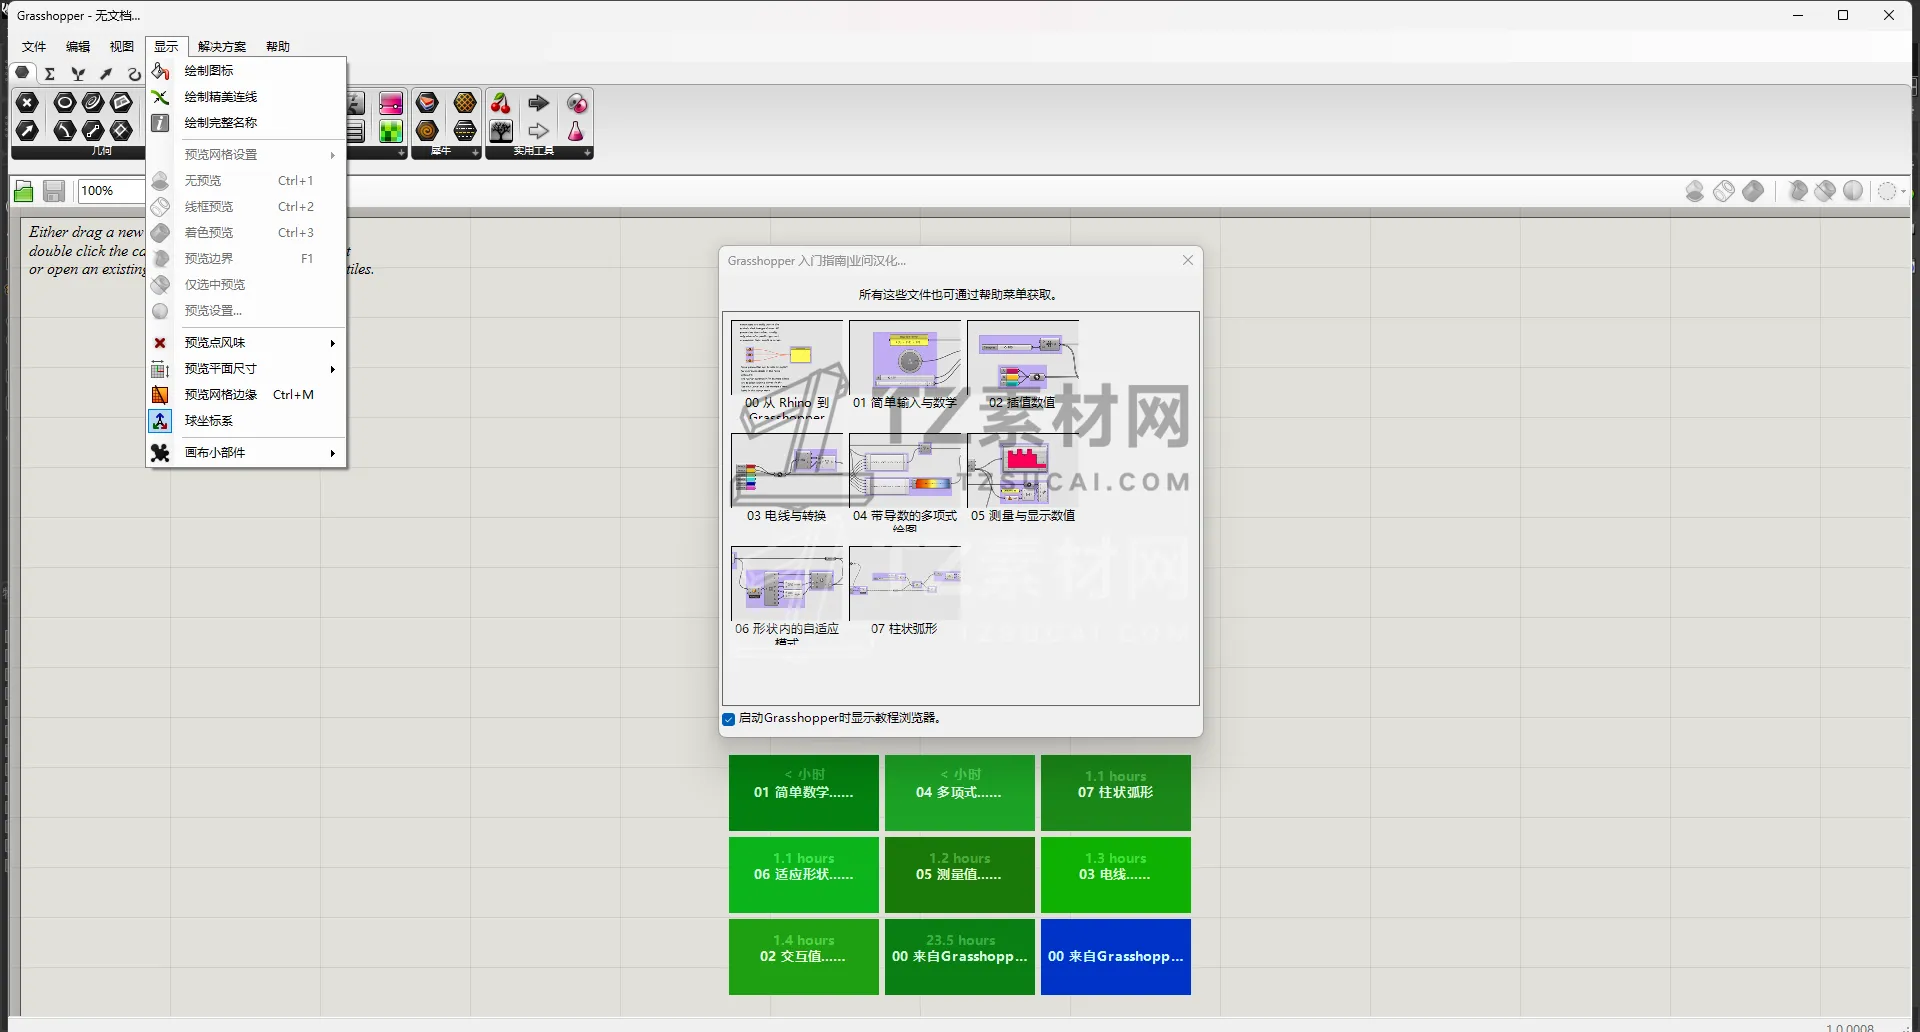Select the hatch pattern hexagon icon
The width and height of the screenshot is (1920, 1032).
[465, 103]
